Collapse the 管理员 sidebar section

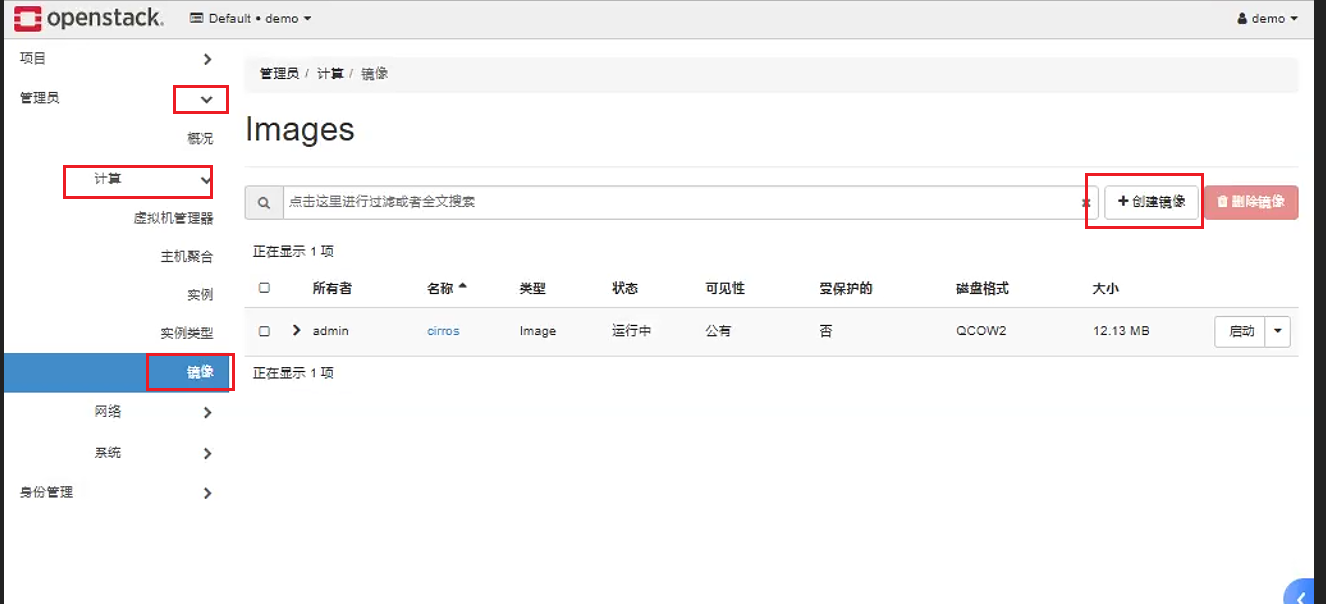tap(207, 99)
